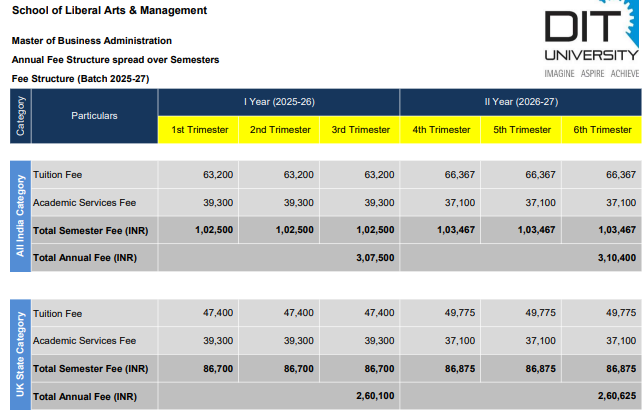
Task: Select the 2nd Trimester column header
Action: 279,130
